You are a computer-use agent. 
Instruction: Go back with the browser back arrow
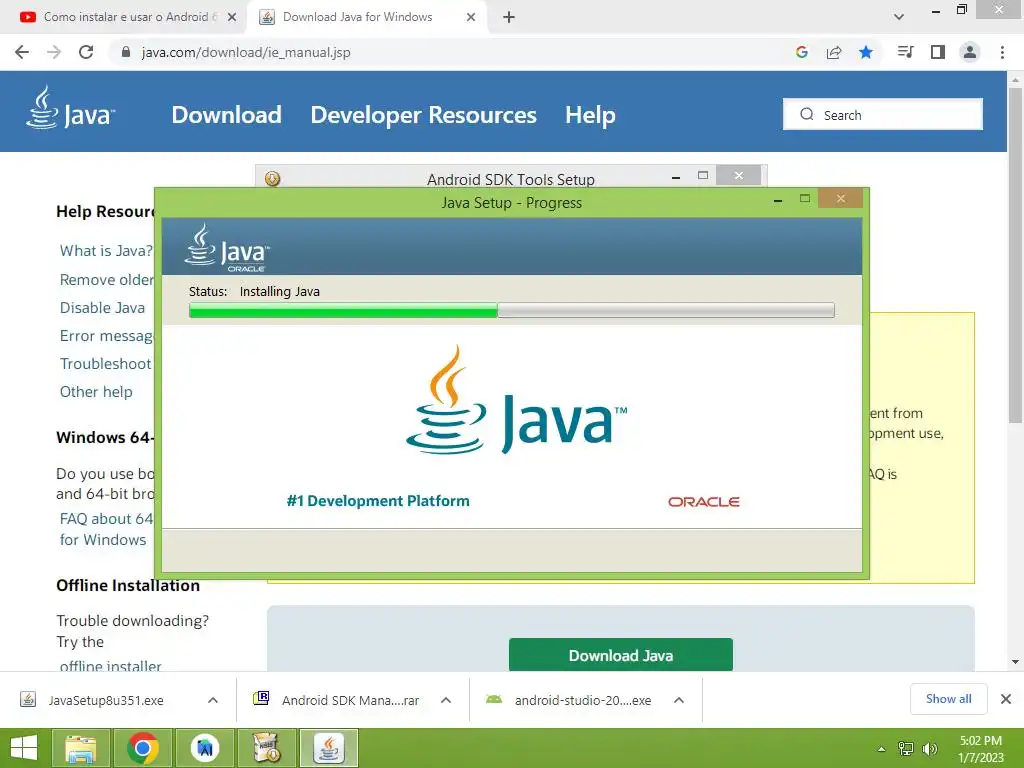pyautogui.click(x=22, y=52)
